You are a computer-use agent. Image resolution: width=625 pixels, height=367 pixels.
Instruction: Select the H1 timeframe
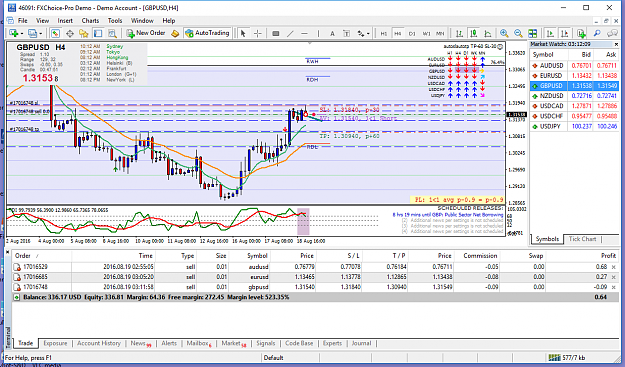[x=383, y=33]
